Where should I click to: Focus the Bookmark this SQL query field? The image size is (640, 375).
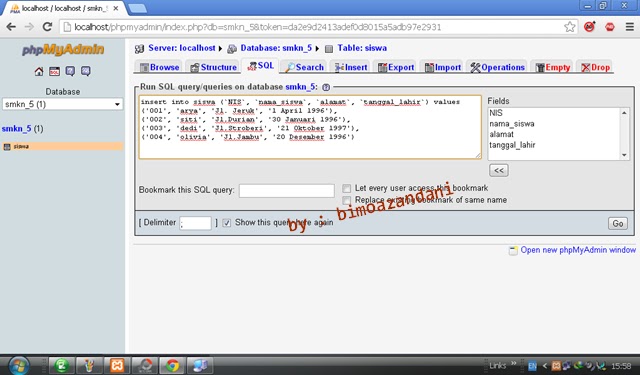click(287, 191)
